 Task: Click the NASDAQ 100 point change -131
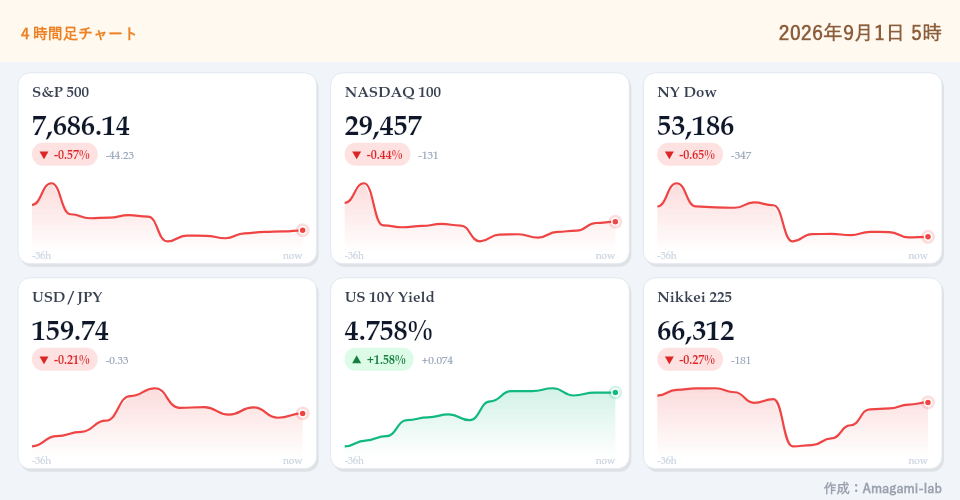[428, 155]
